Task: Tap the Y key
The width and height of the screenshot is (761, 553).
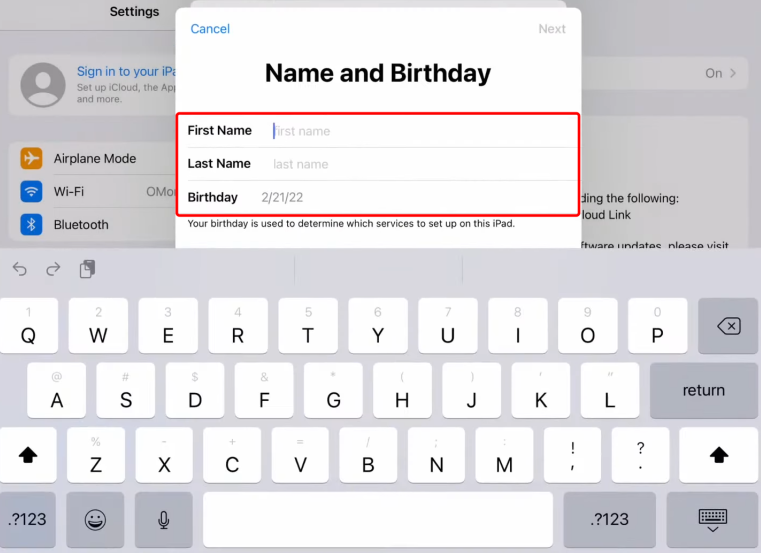Action: coord(378,326)
